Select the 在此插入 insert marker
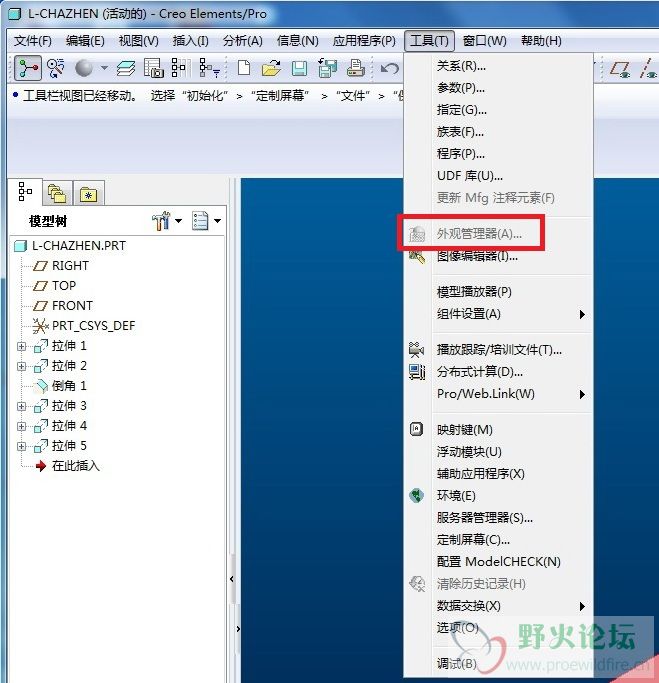 point(67,466)
